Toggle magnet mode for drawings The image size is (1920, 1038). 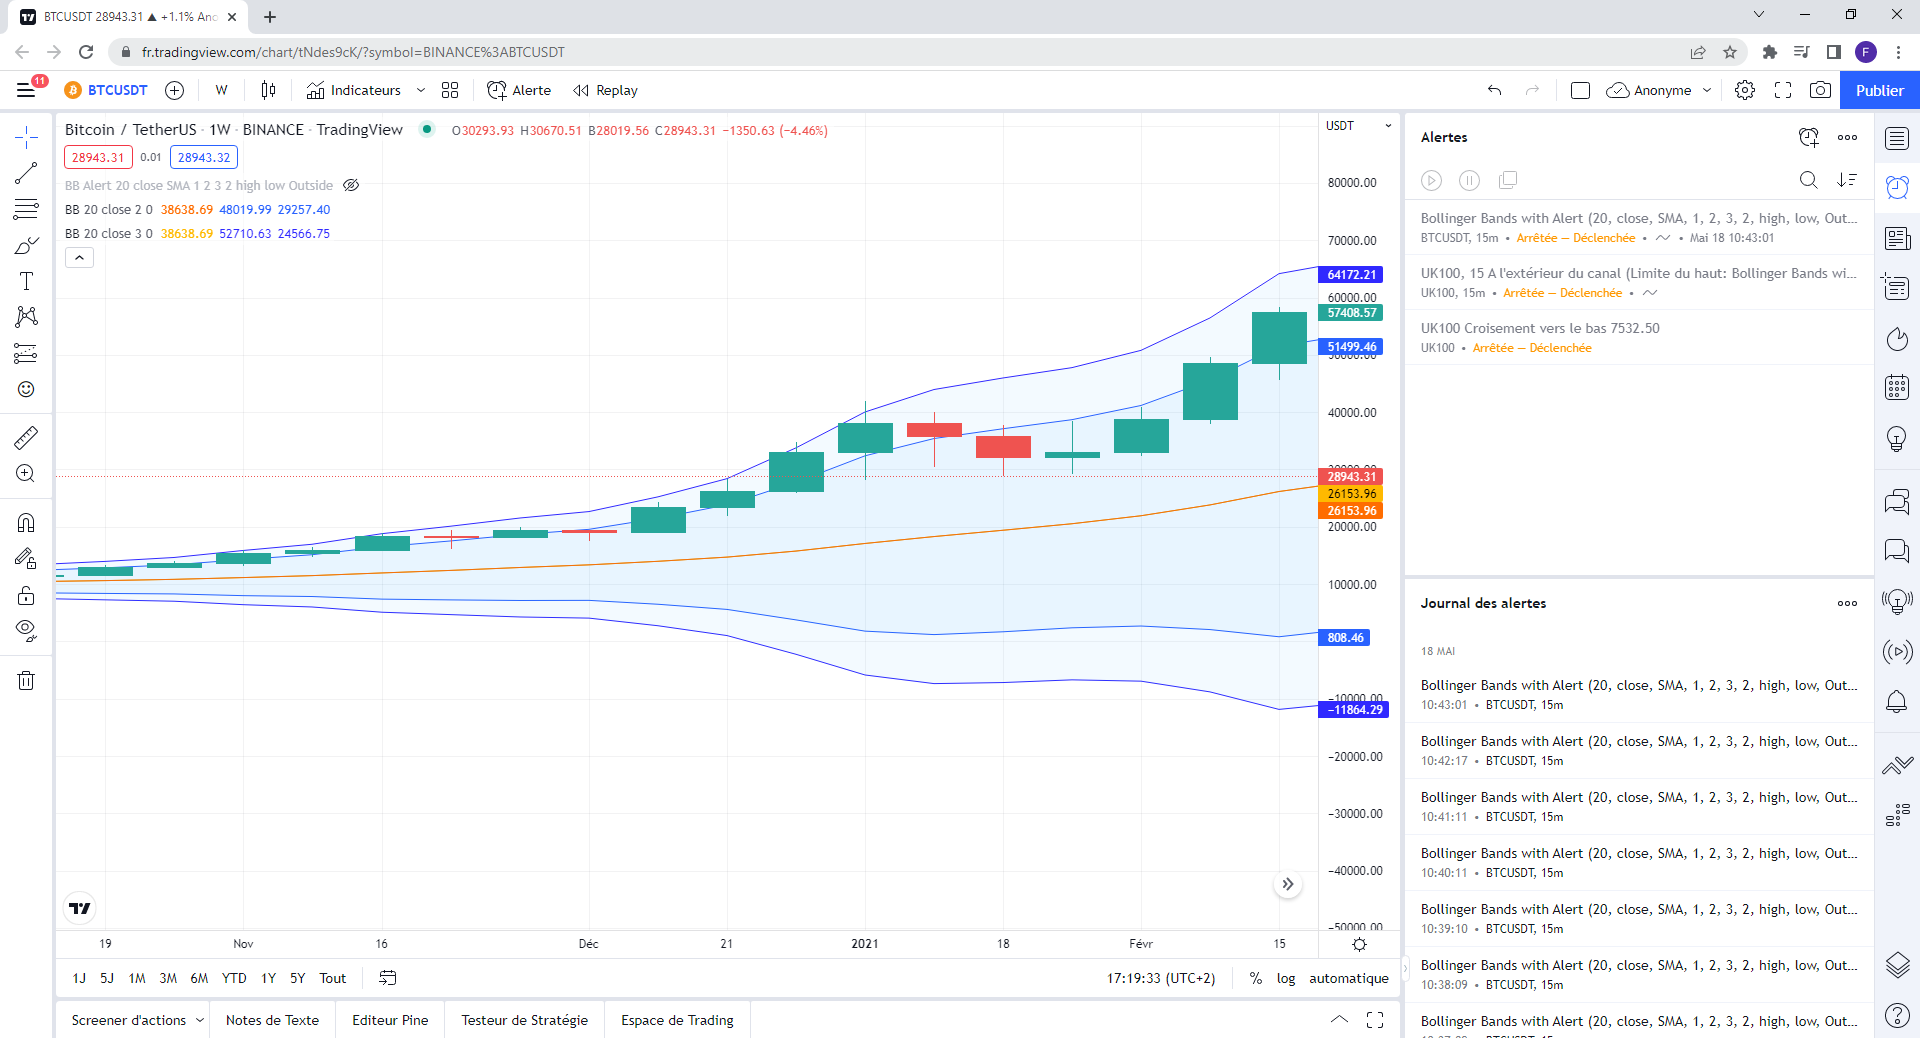pos(26,523)
